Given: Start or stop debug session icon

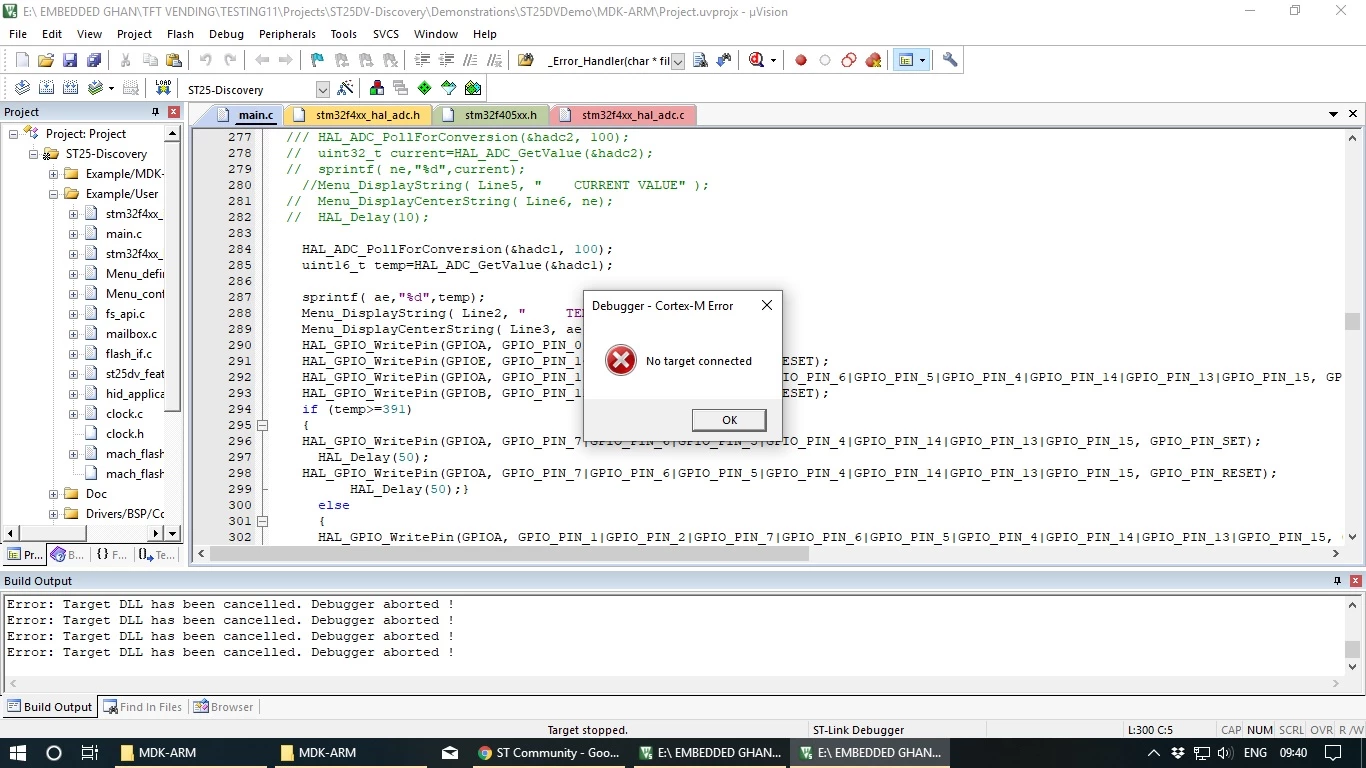Looking at the screenshot, I should click(757, 60).
